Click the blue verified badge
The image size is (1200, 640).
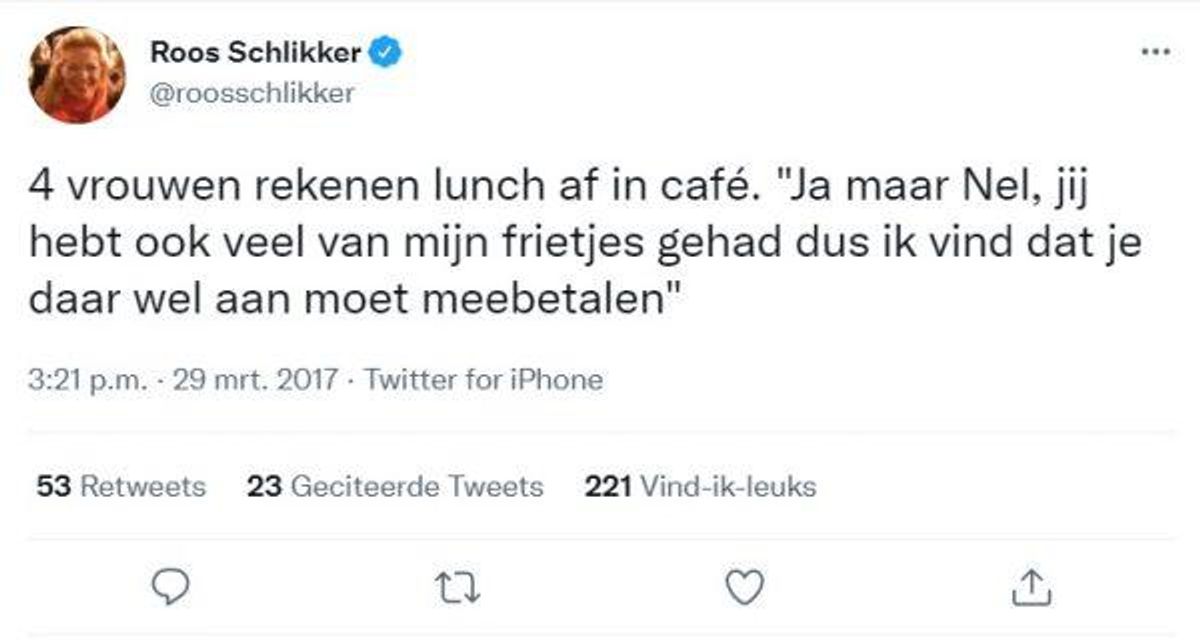tap(386, 54)
